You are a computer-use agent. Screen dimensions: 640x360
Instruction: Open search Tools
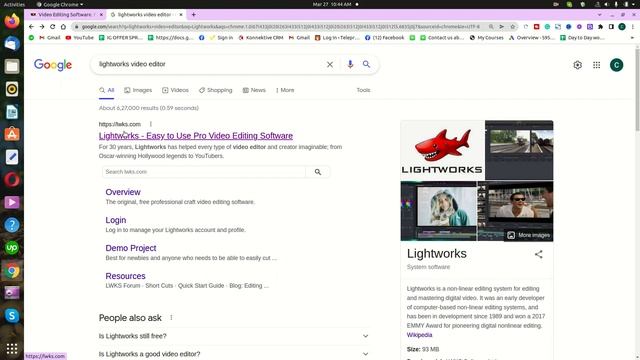(363, 90)
